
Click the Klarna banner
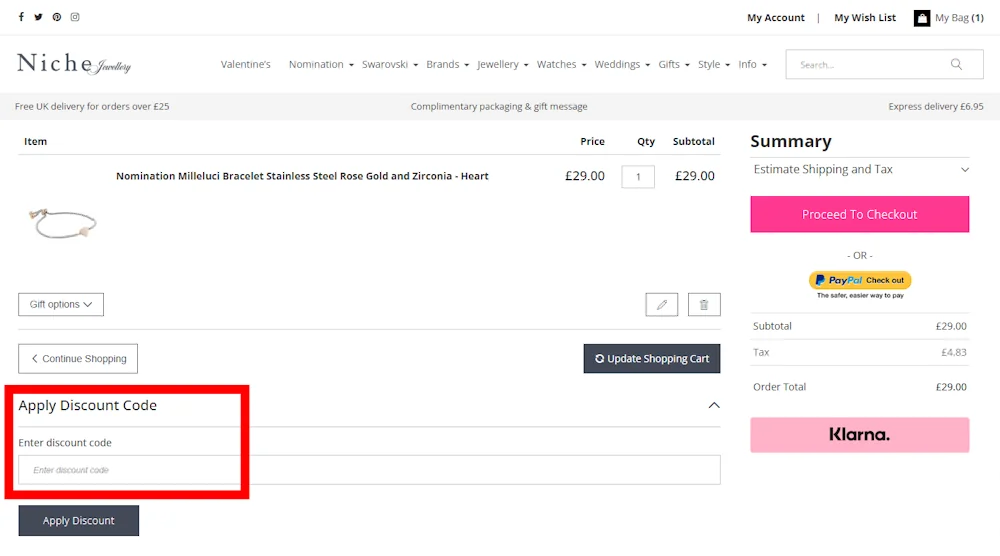(860, 435)
